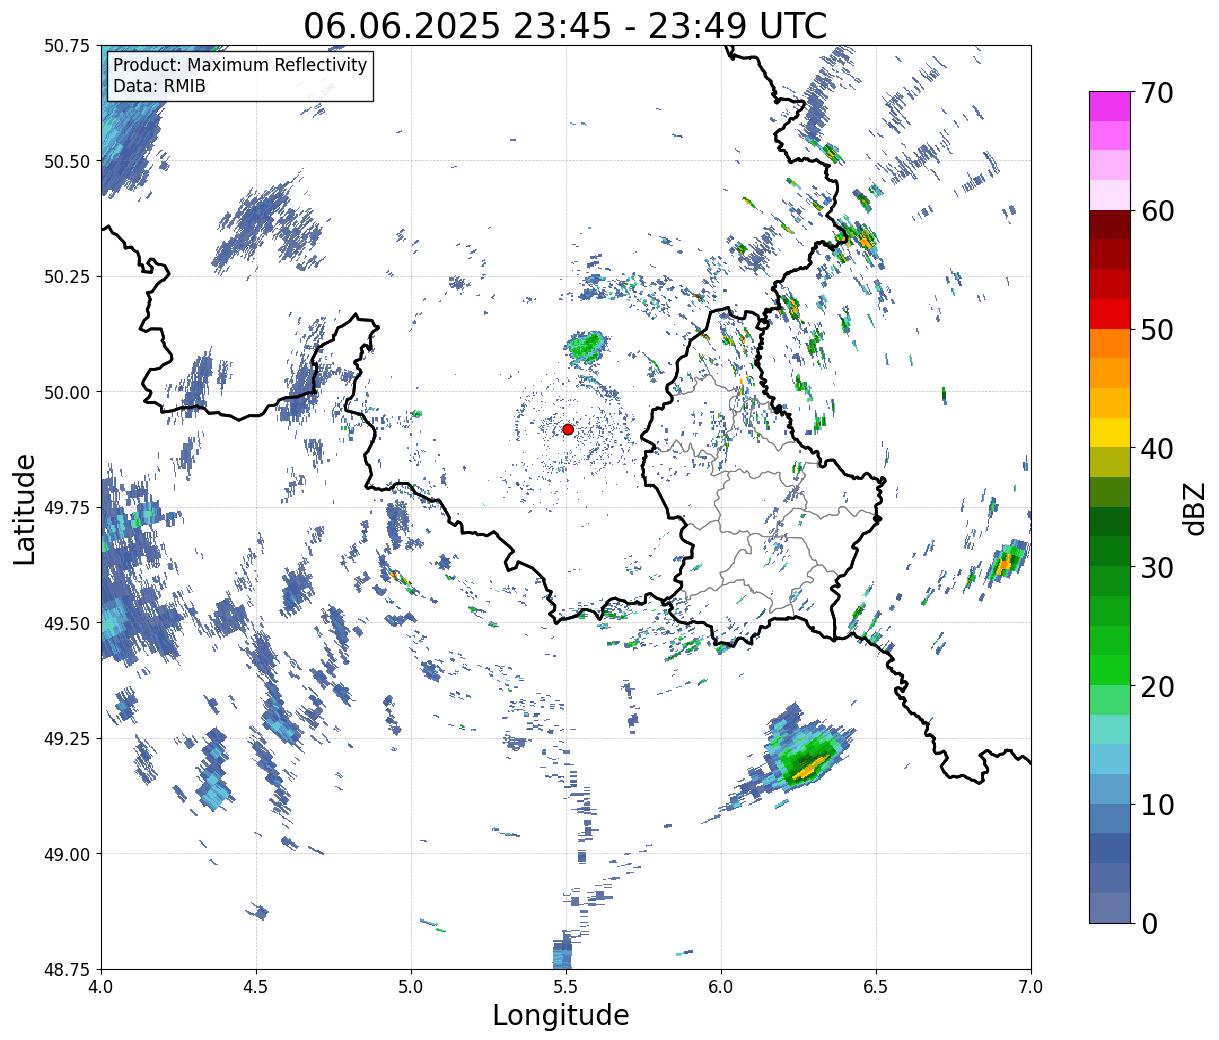The image size is (1219, 1040).
Task: Click the latitude tick label 48.75
Action: pyautogui.click(x=67, y=969)
